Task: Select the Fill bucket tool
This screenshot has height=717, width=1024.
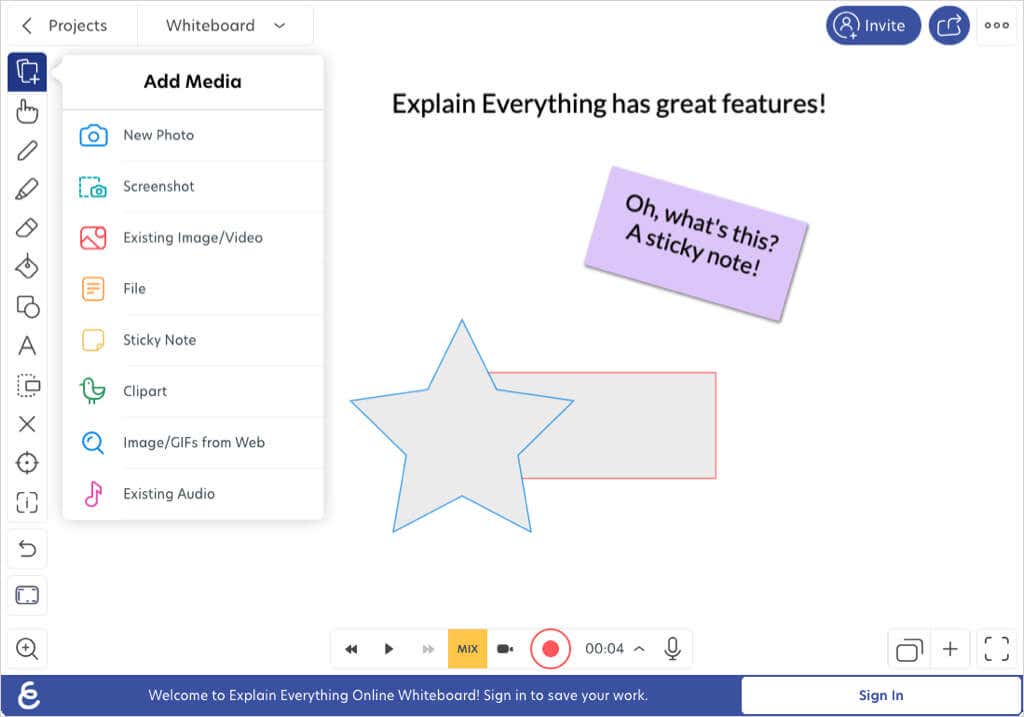Action: click(x=27, y=267)
